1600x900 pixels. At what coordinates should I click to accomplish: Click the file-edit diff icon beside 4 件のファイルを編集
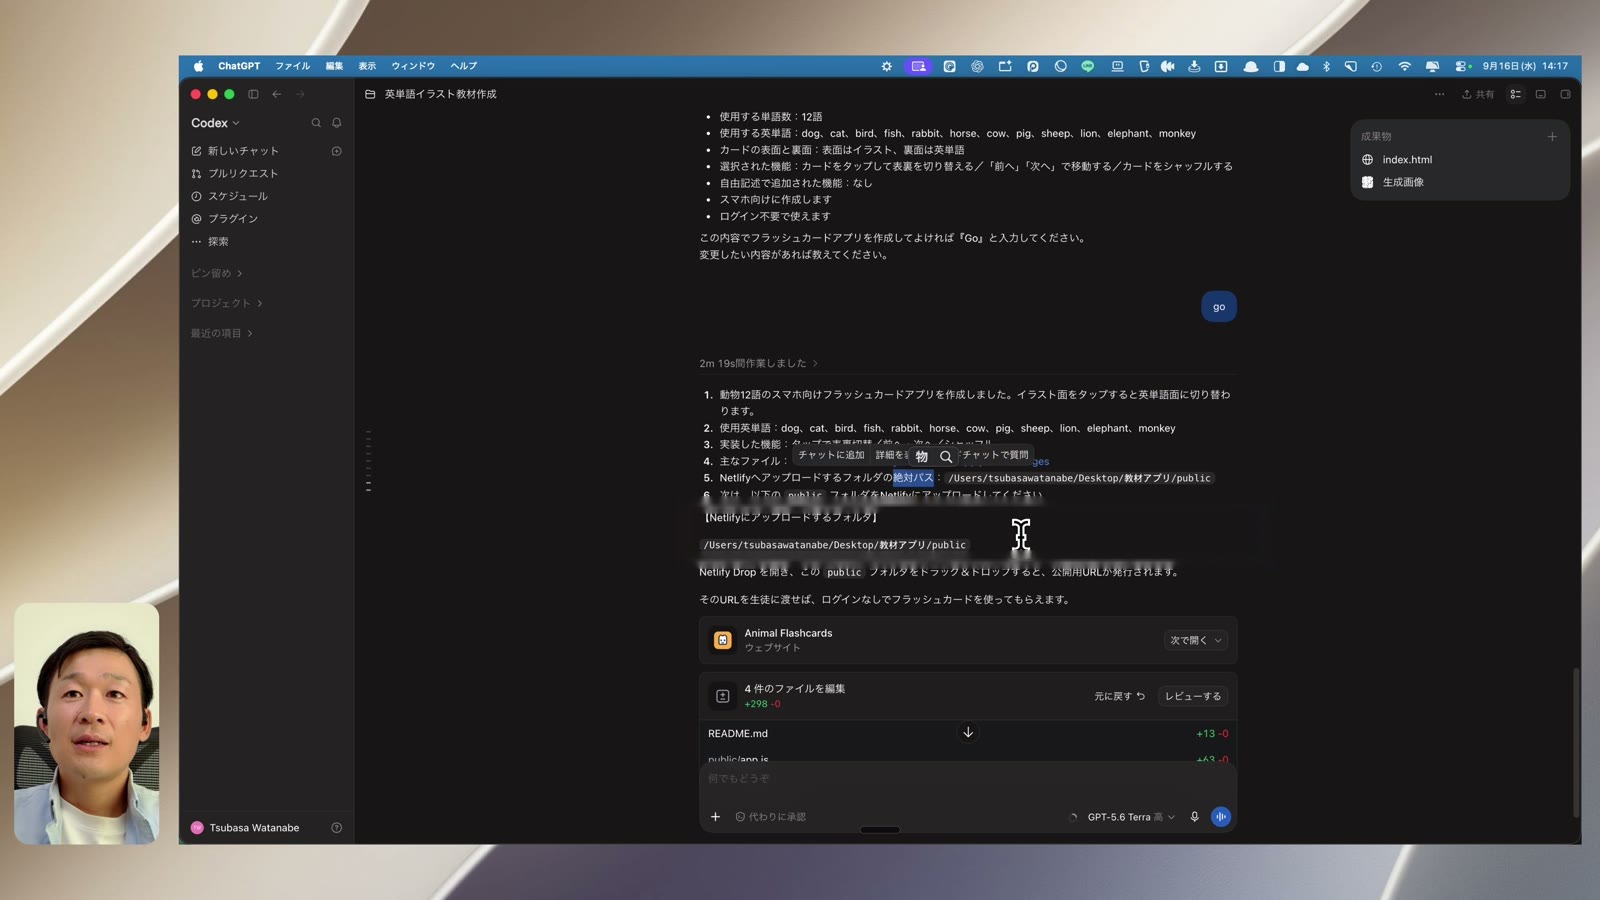[x=723, y=696]
